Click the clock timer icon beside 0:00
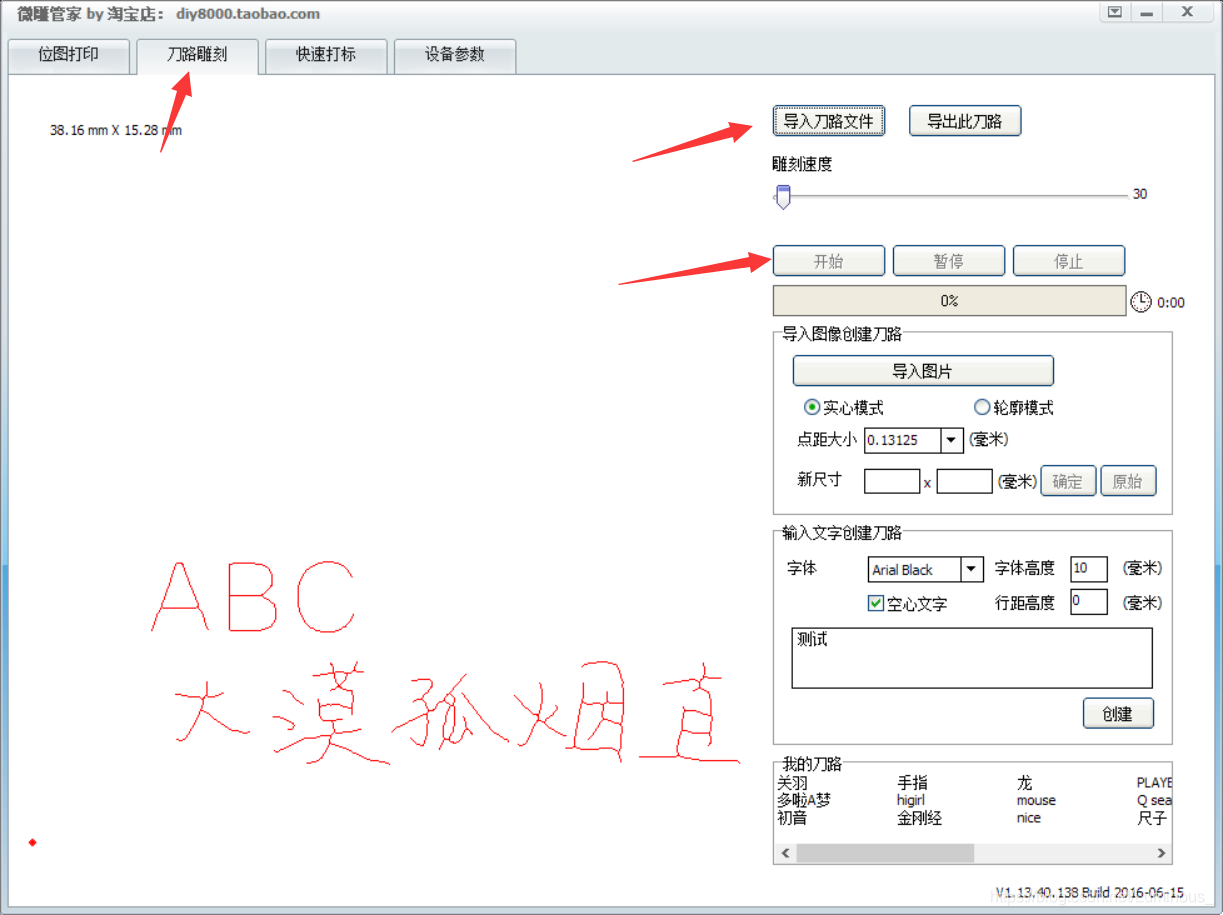The width and height of the screenshot is (1223, 915). pos(1141,300)
